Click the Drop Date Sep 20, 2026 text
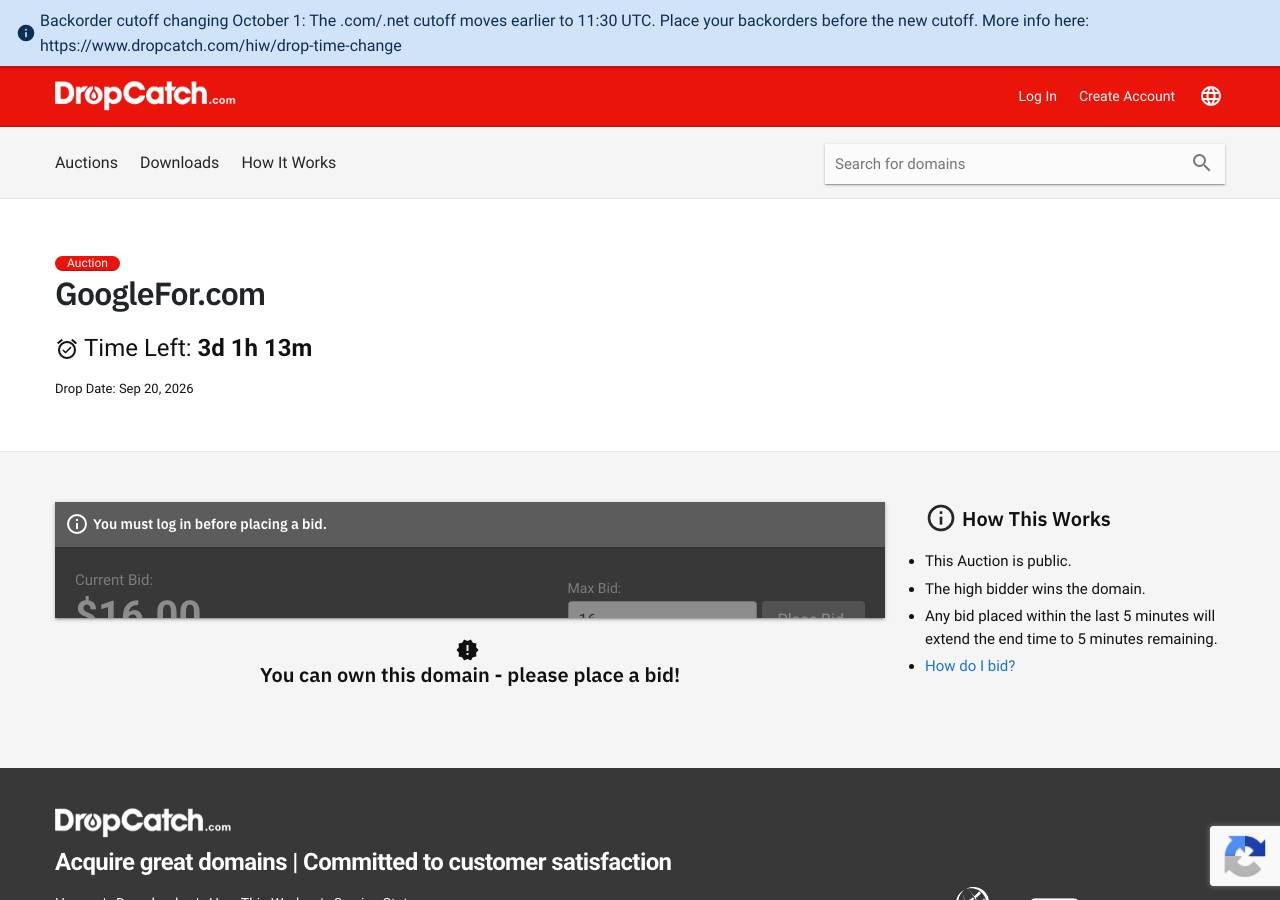 pyautogui.click(x=124, y=388)
